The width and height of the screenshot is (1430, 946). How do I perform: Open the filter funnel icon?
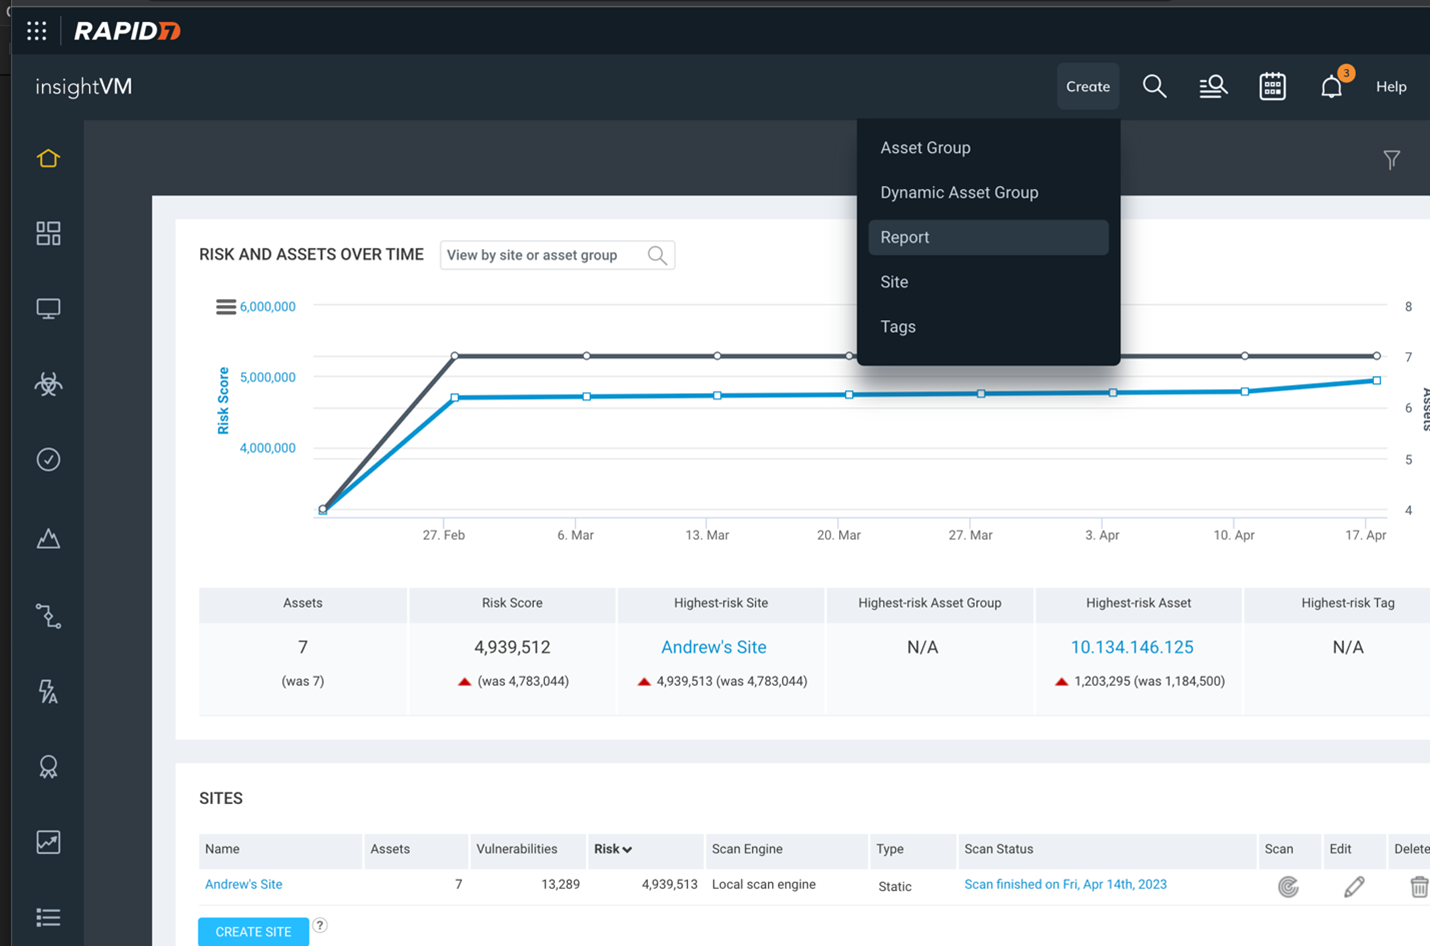tap(1391, 160)
